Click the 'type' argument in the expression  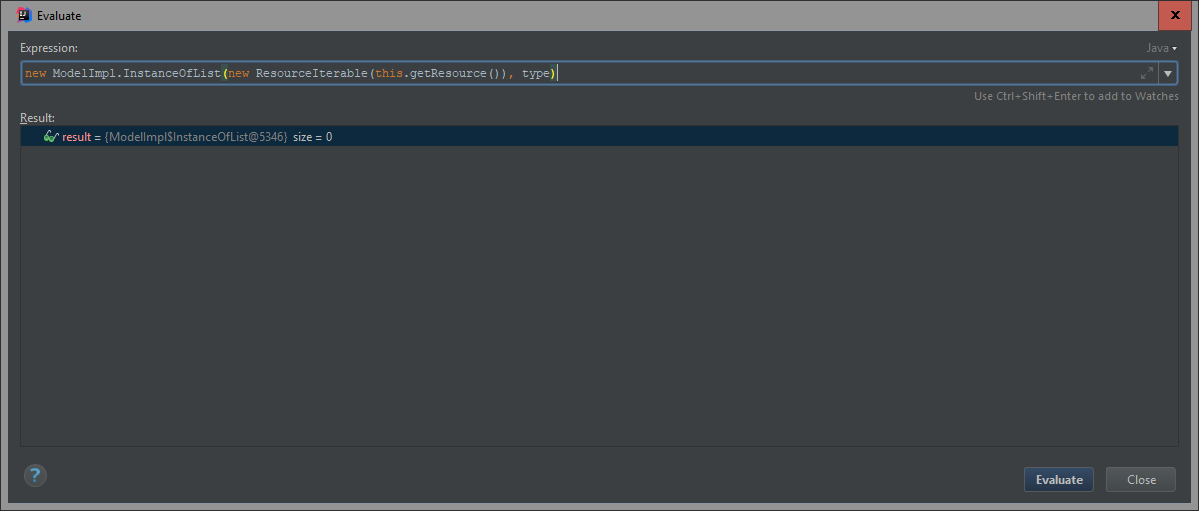click(536, 73)
